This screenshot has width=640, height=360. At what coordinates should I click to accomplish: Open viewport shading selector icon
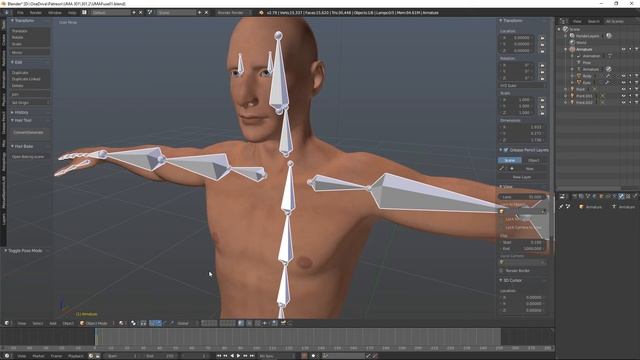pyautogui.click(x=121, y=323)
